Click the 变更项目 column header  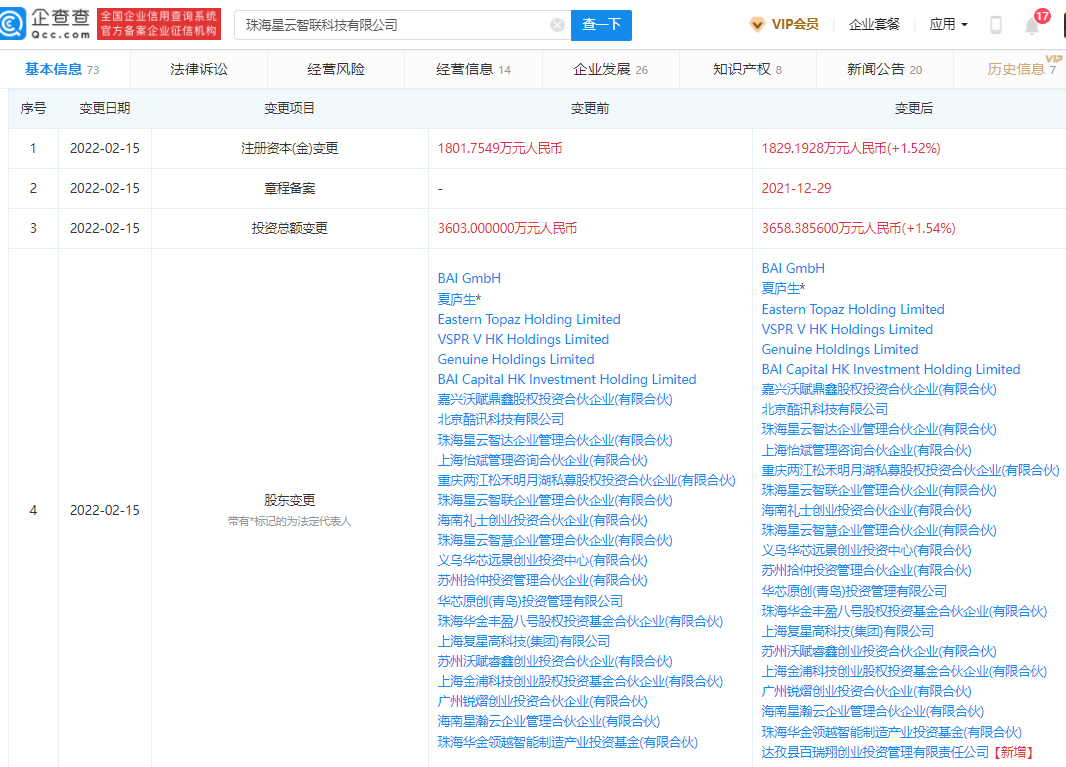pyautogui.click(x=290, y=108)
